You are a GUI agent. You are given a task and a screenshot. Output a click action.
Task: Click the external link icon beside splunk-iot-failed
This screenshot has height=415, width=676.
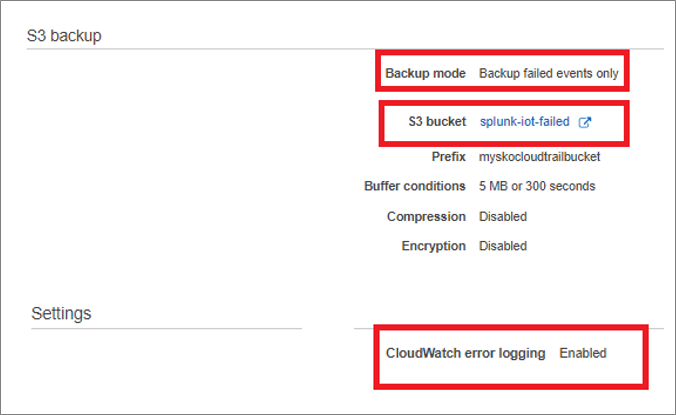coord(585,122)
